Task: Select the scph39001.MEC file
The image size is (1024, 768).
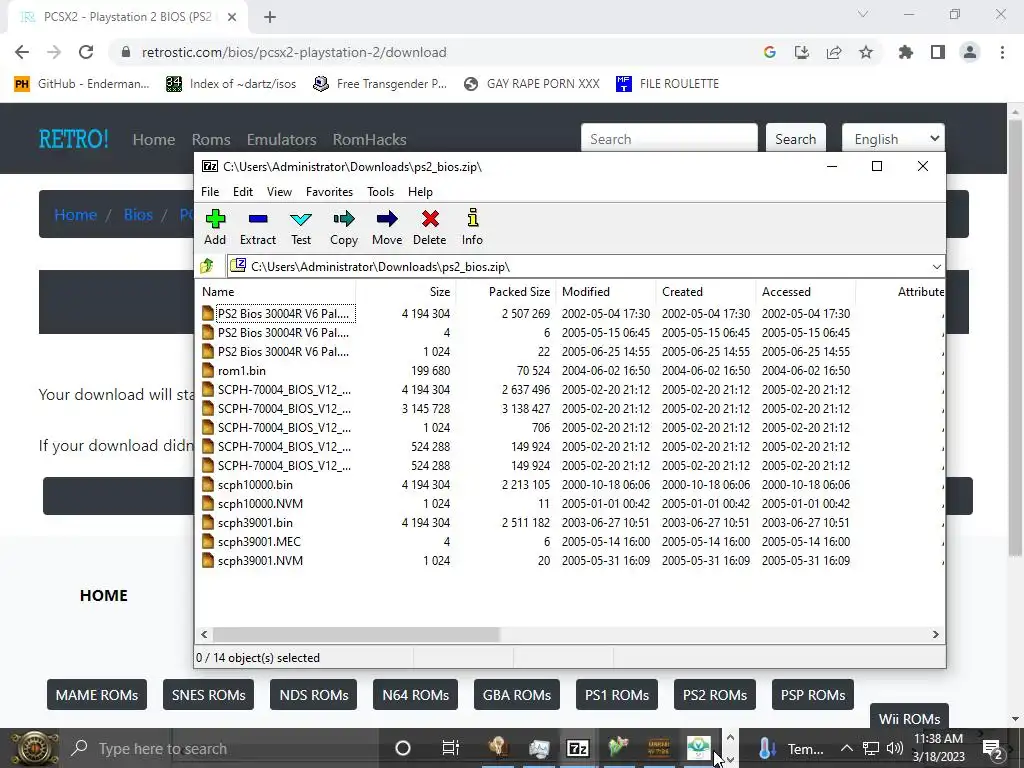Action: click(x=259, y=541)
